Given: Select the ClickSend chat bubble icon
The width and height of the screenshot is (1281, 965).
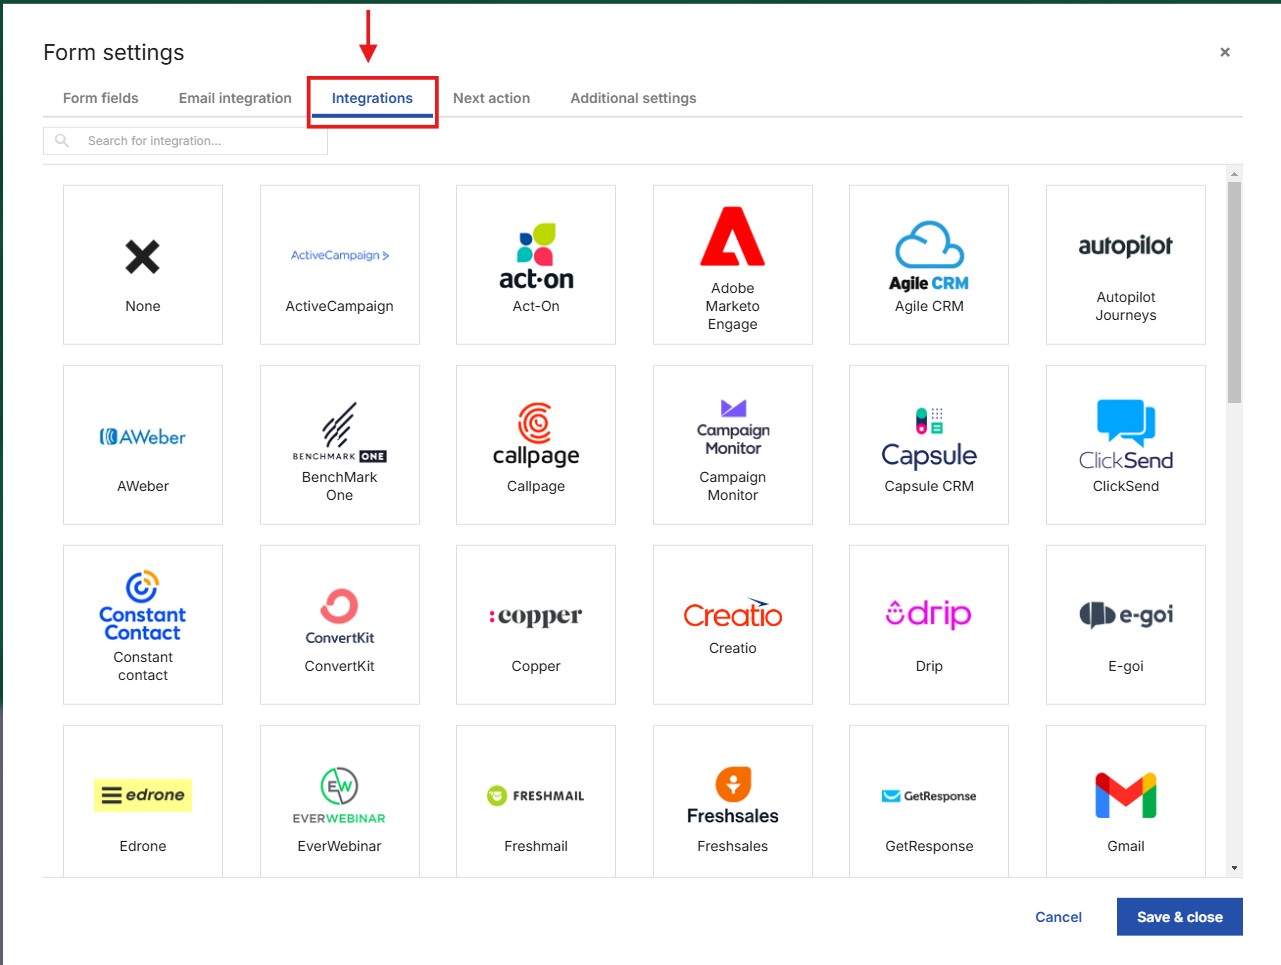Looking at the screenshot, I should pos(1125,421).
